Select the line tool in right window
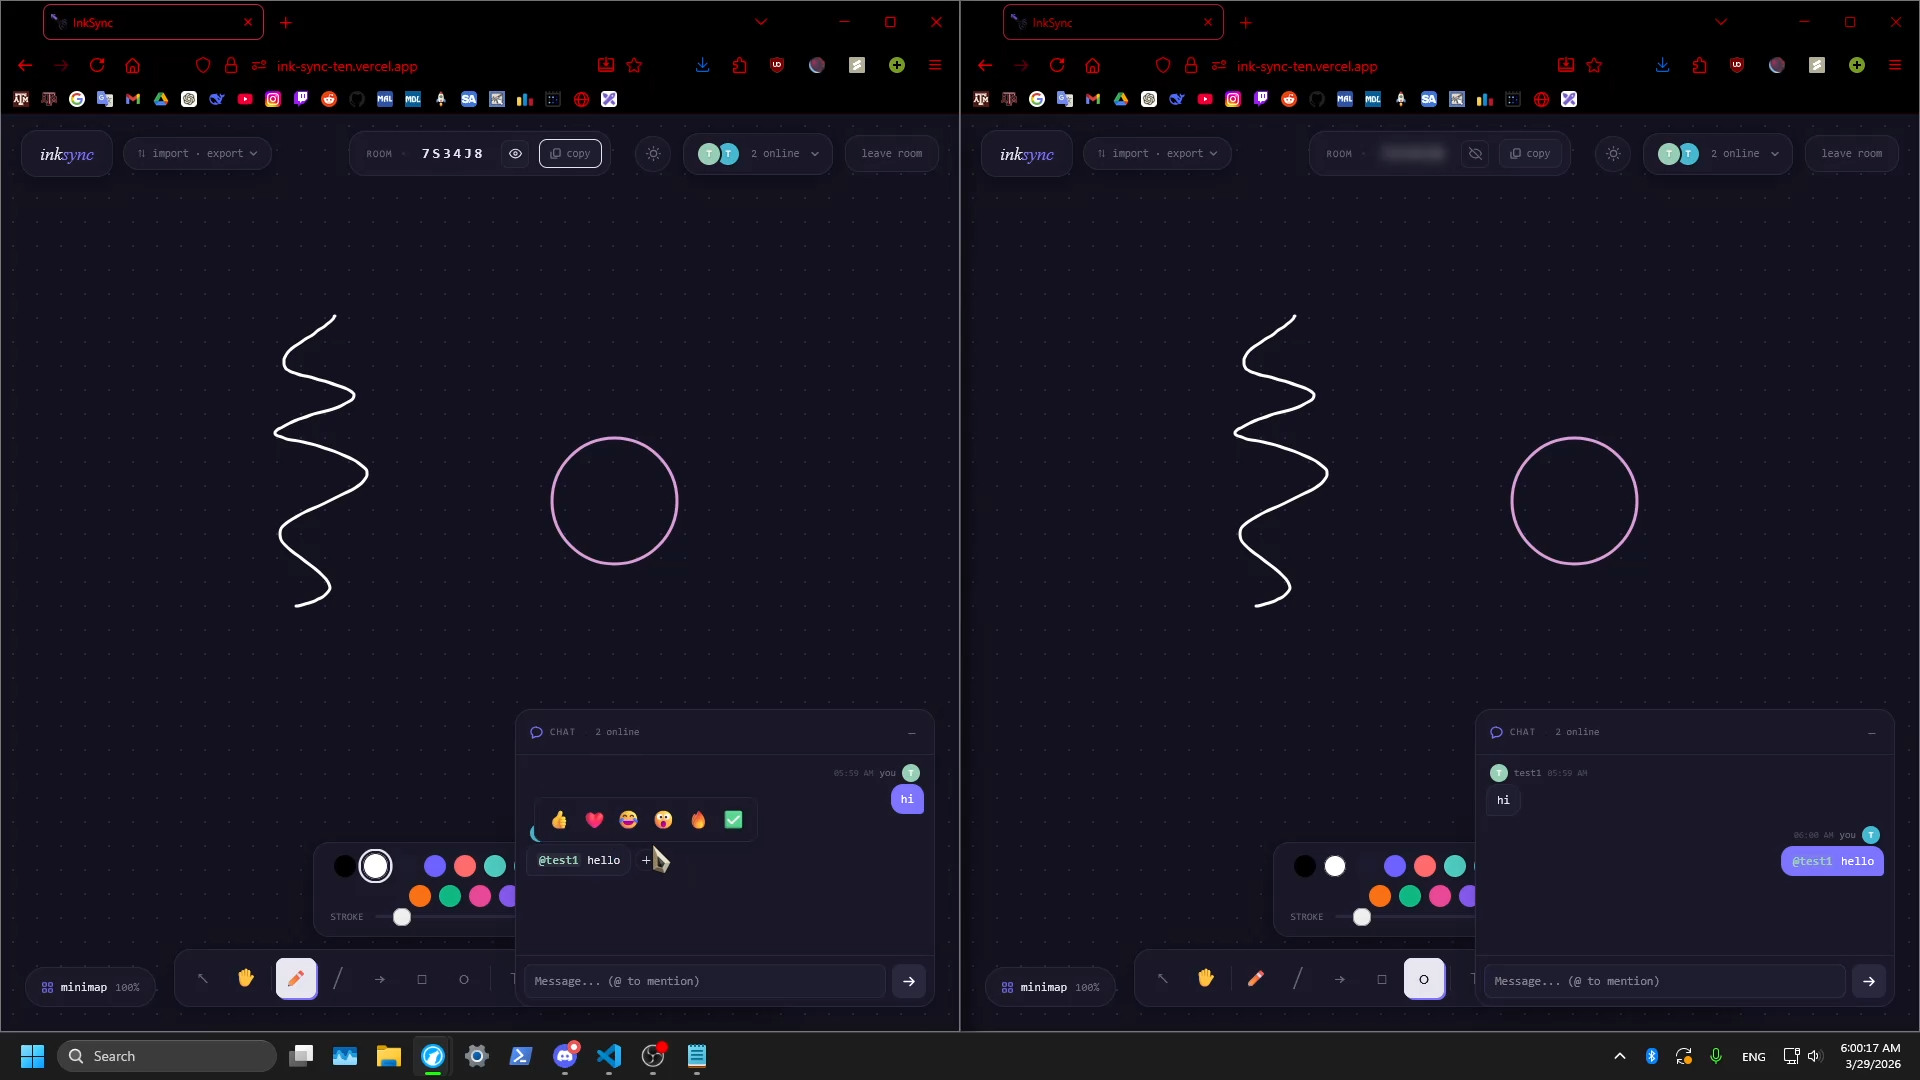1920x1080 pixels. 1298,980
